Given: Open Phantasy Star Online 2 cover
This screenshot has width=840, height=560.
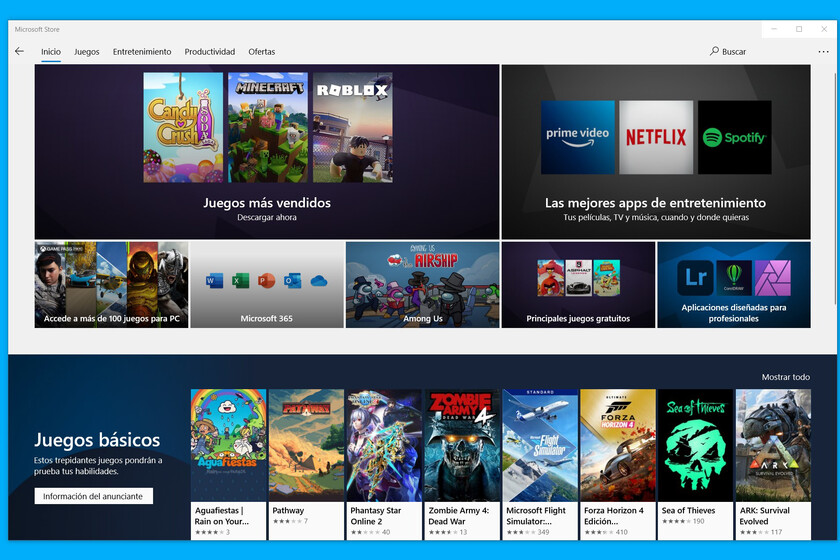Looking at the screenshot, I should pos(384,445).
